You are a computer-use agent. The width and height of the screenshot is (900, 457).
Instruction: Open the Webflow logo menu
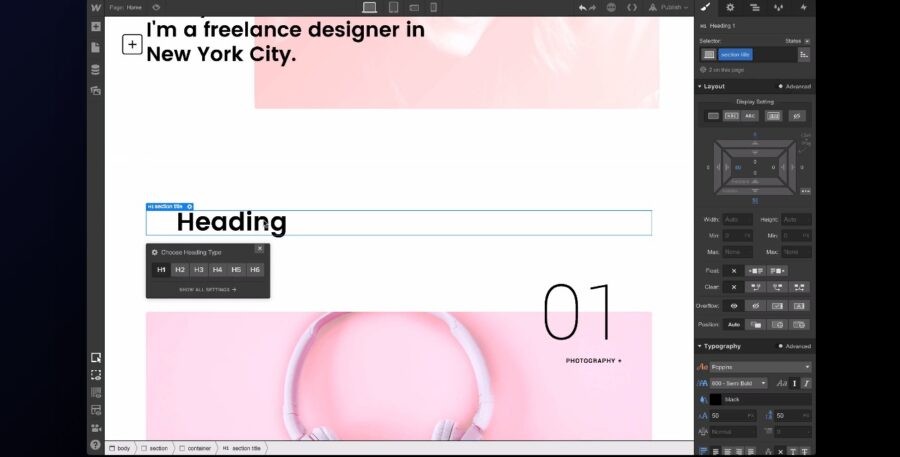[x=96, y=7]
